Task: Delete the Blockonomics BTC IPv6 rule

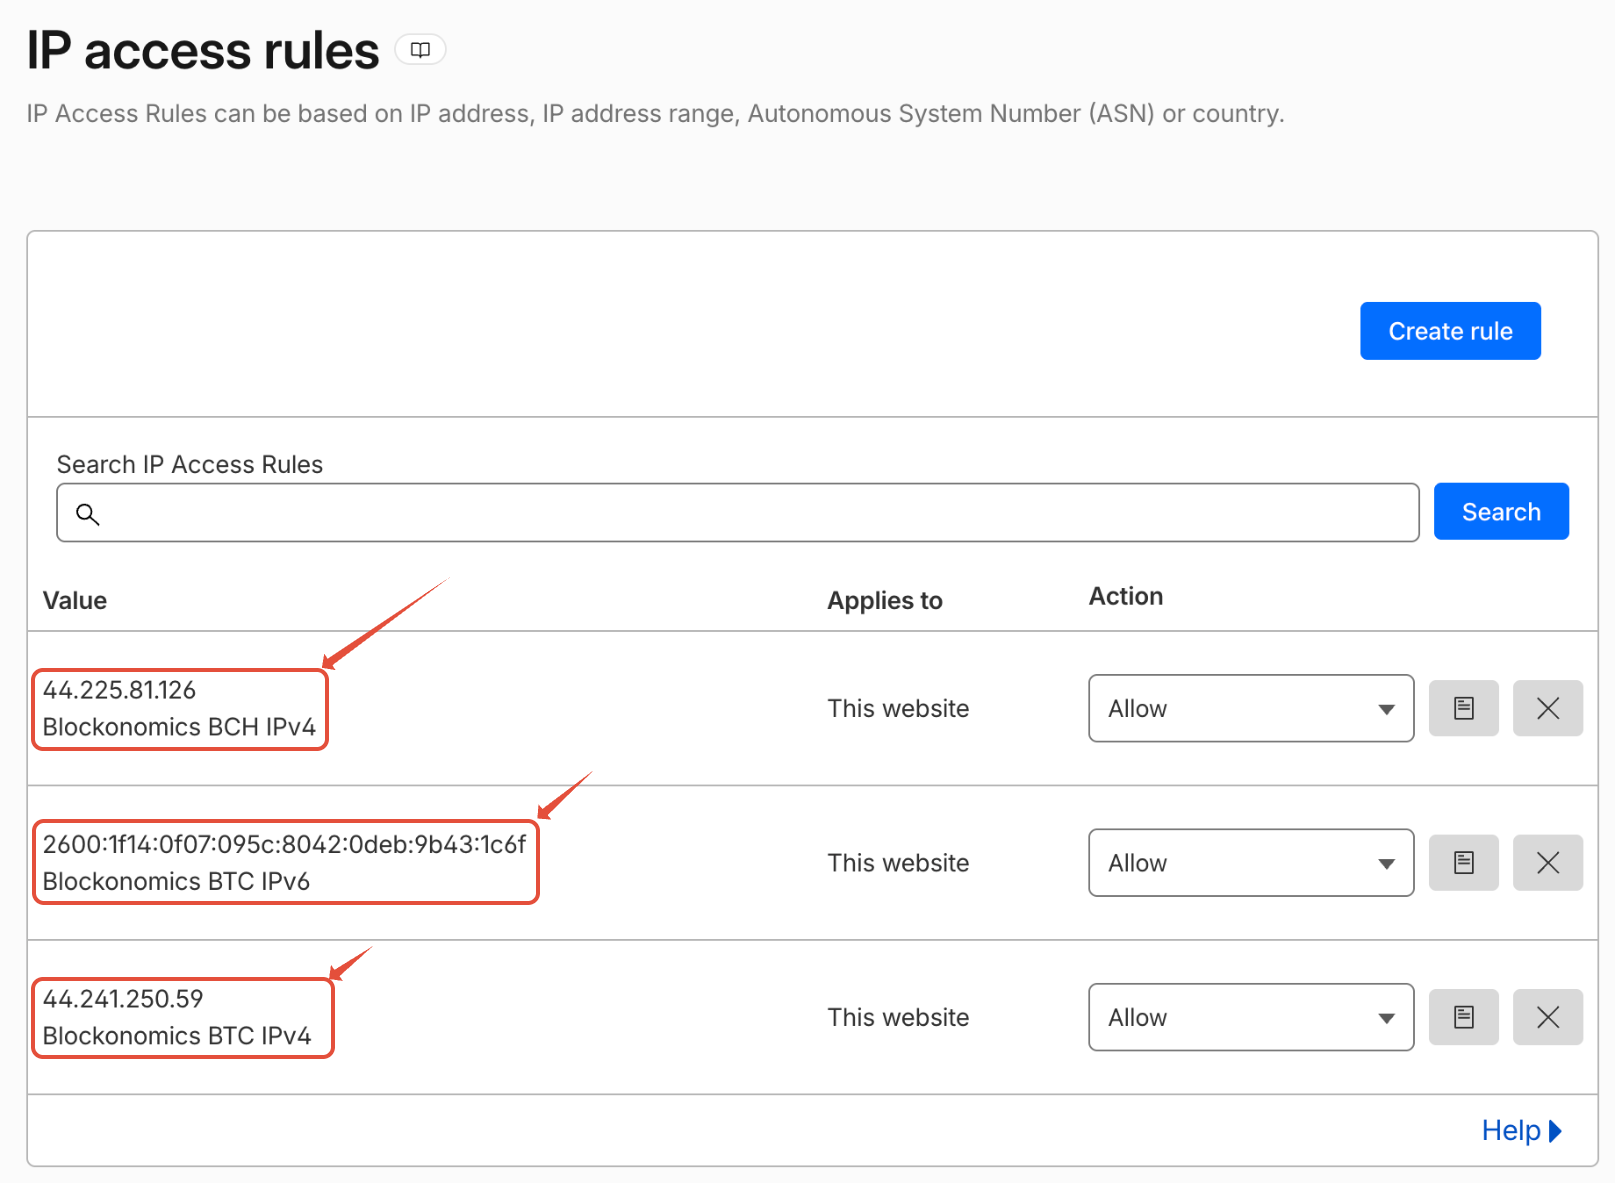Action: (1547, 862)
